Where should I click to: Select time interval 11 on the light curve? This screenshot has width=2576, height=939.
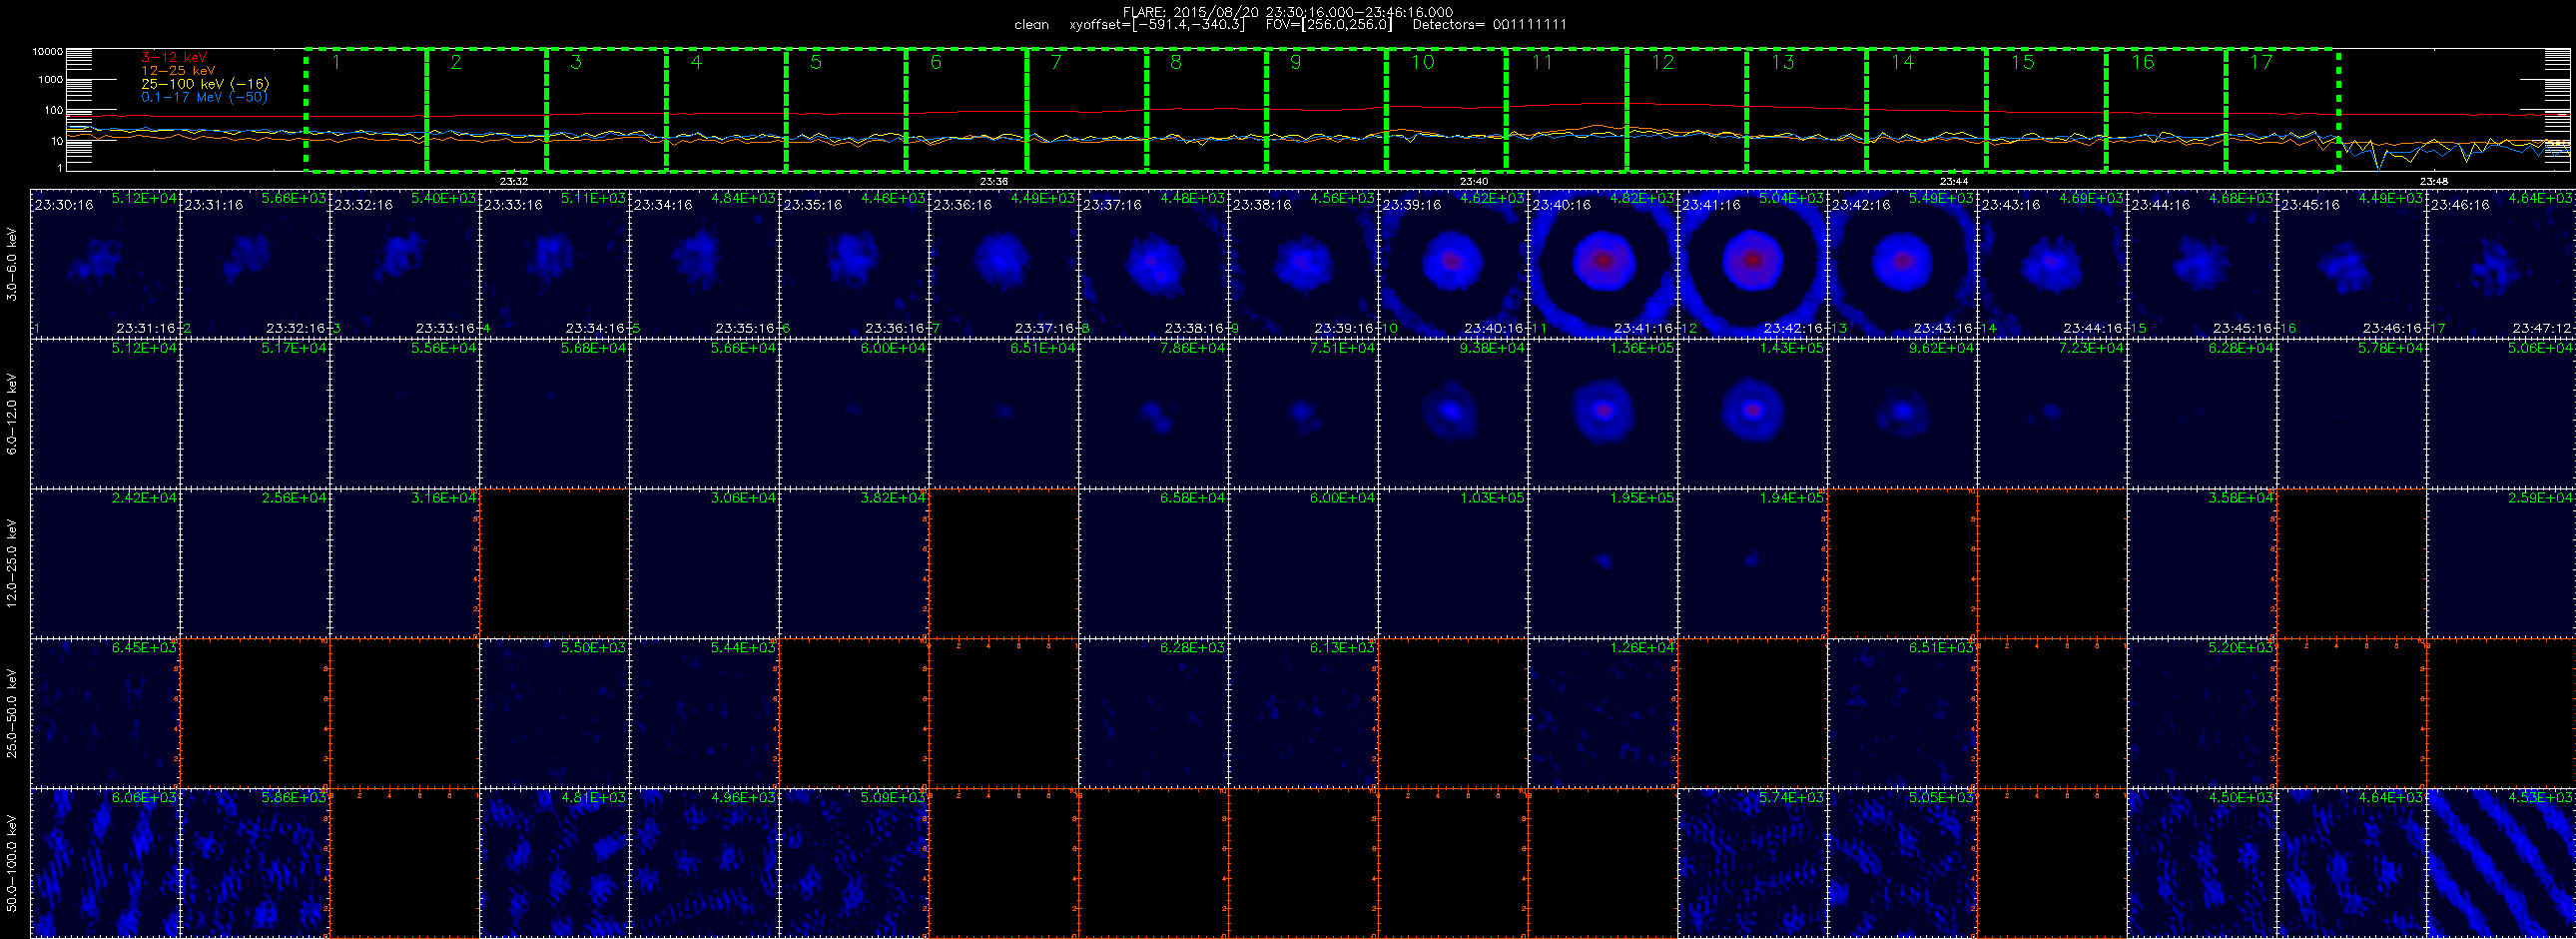(x=1566, y=110)
